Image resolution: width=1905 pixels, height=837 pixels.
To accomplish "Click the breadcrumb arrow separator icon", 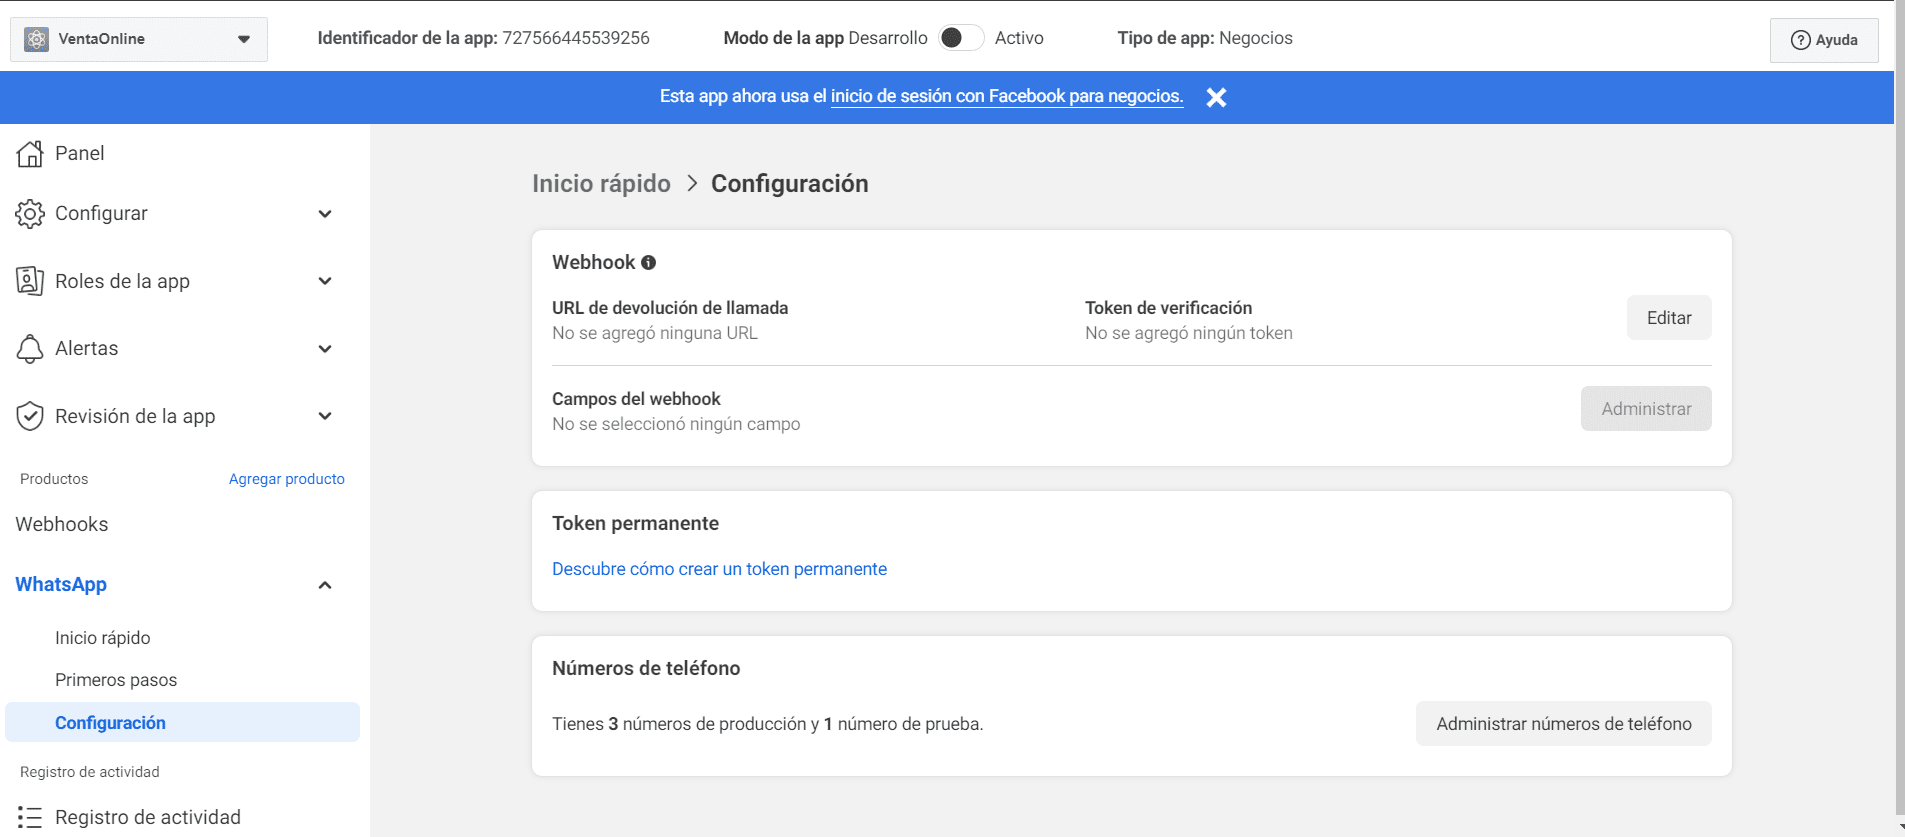I will click(x=692, y=184).
